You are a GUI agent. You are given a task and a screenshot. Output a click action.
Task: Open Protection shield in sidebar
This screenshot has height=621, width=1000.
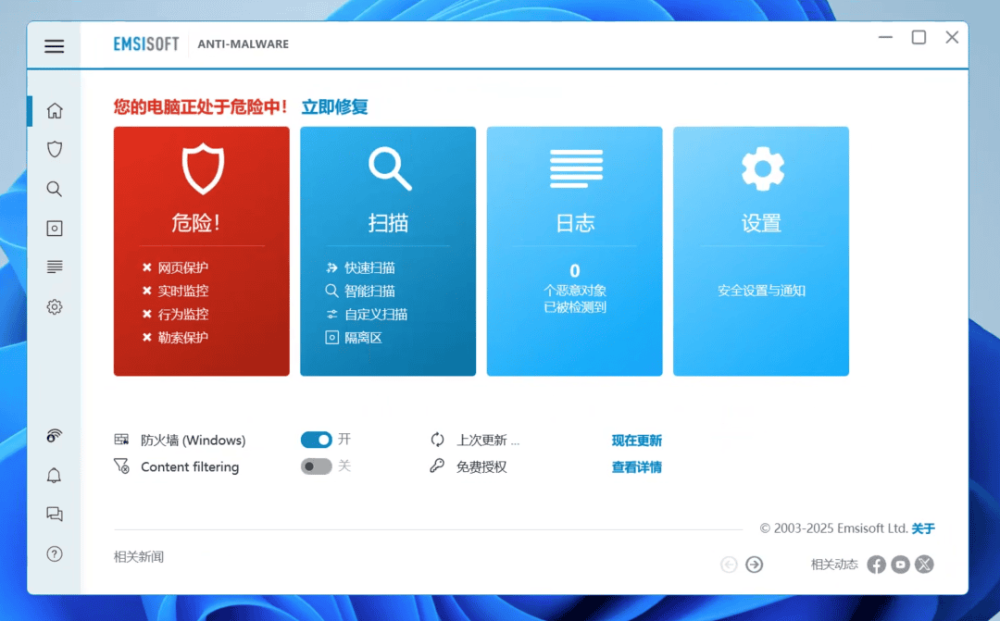click(55, 149)
